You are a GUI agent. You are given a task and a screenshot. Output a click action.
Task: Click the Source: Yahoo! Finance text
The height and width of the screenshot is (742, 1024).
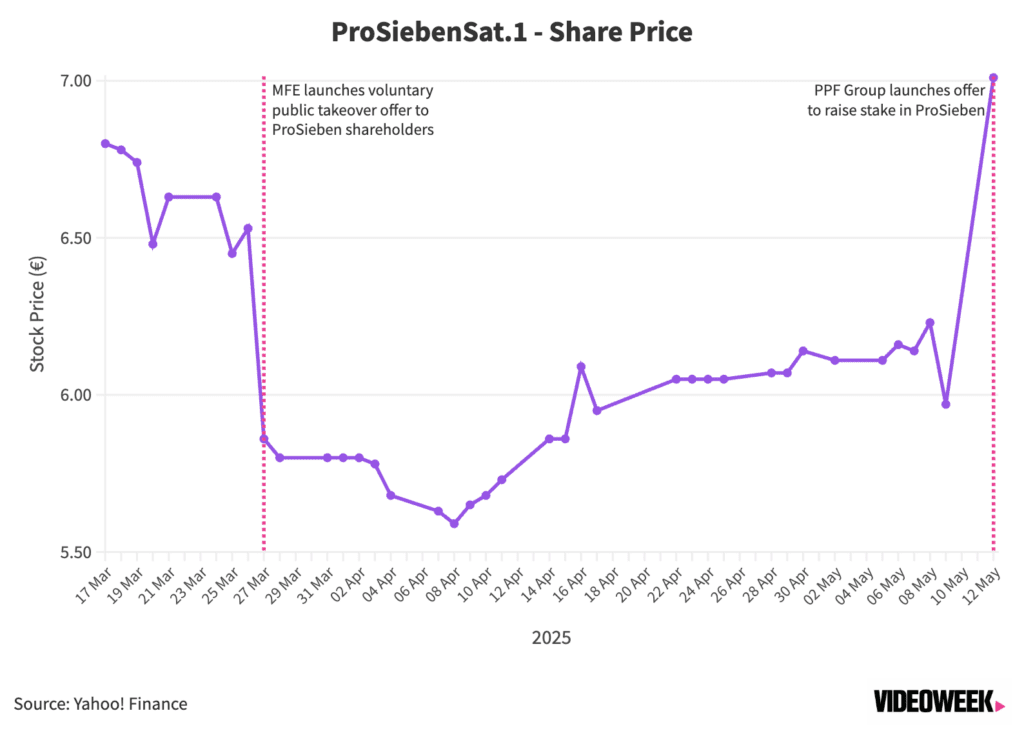tap(101, 703)
